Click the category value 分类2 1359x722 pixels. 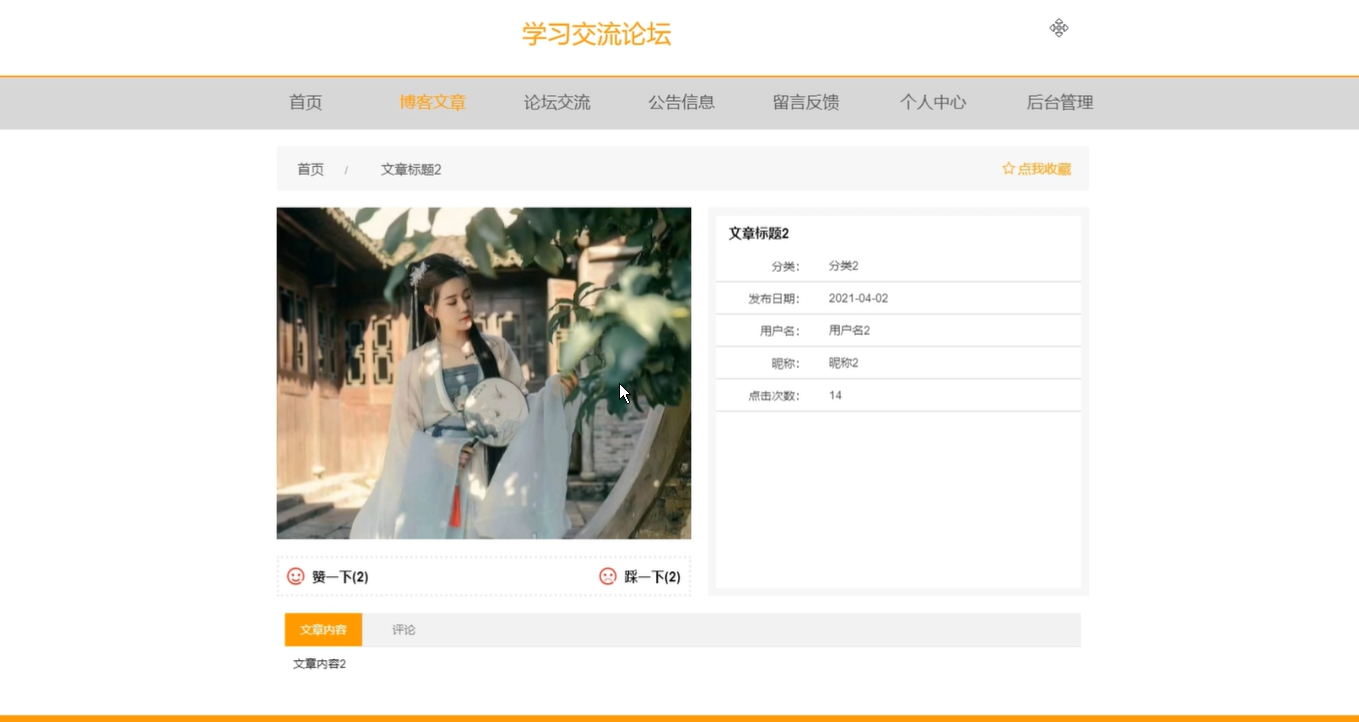844,266
